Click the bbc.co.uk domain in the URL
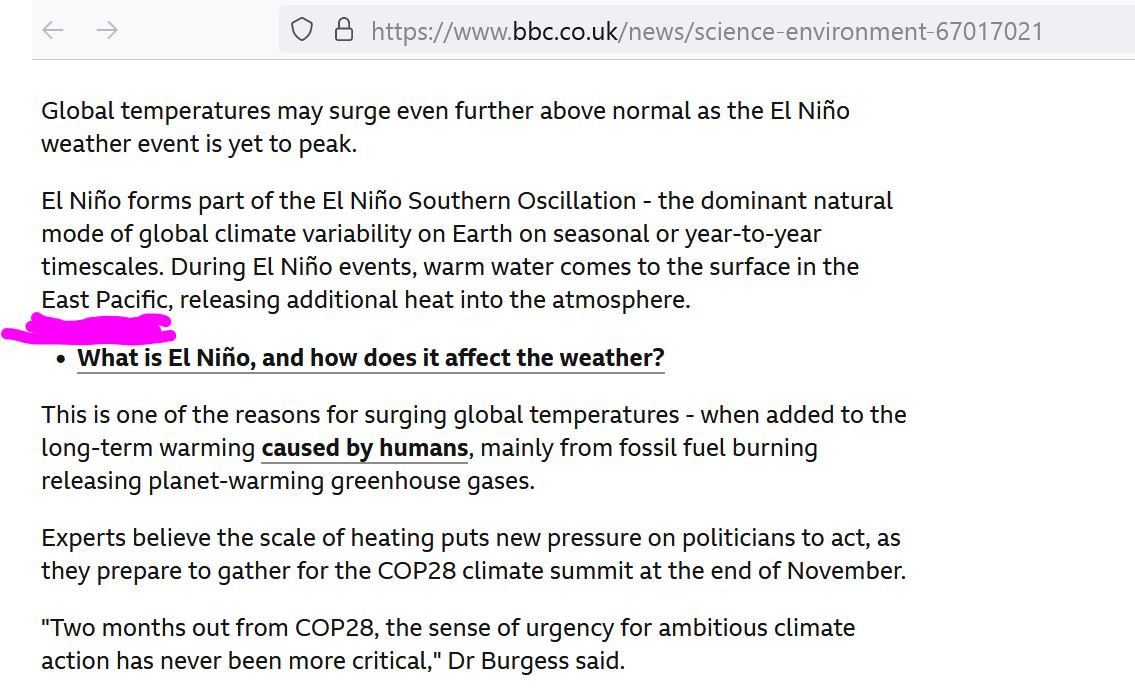The image size is (1135, 688). click(565, 31)
